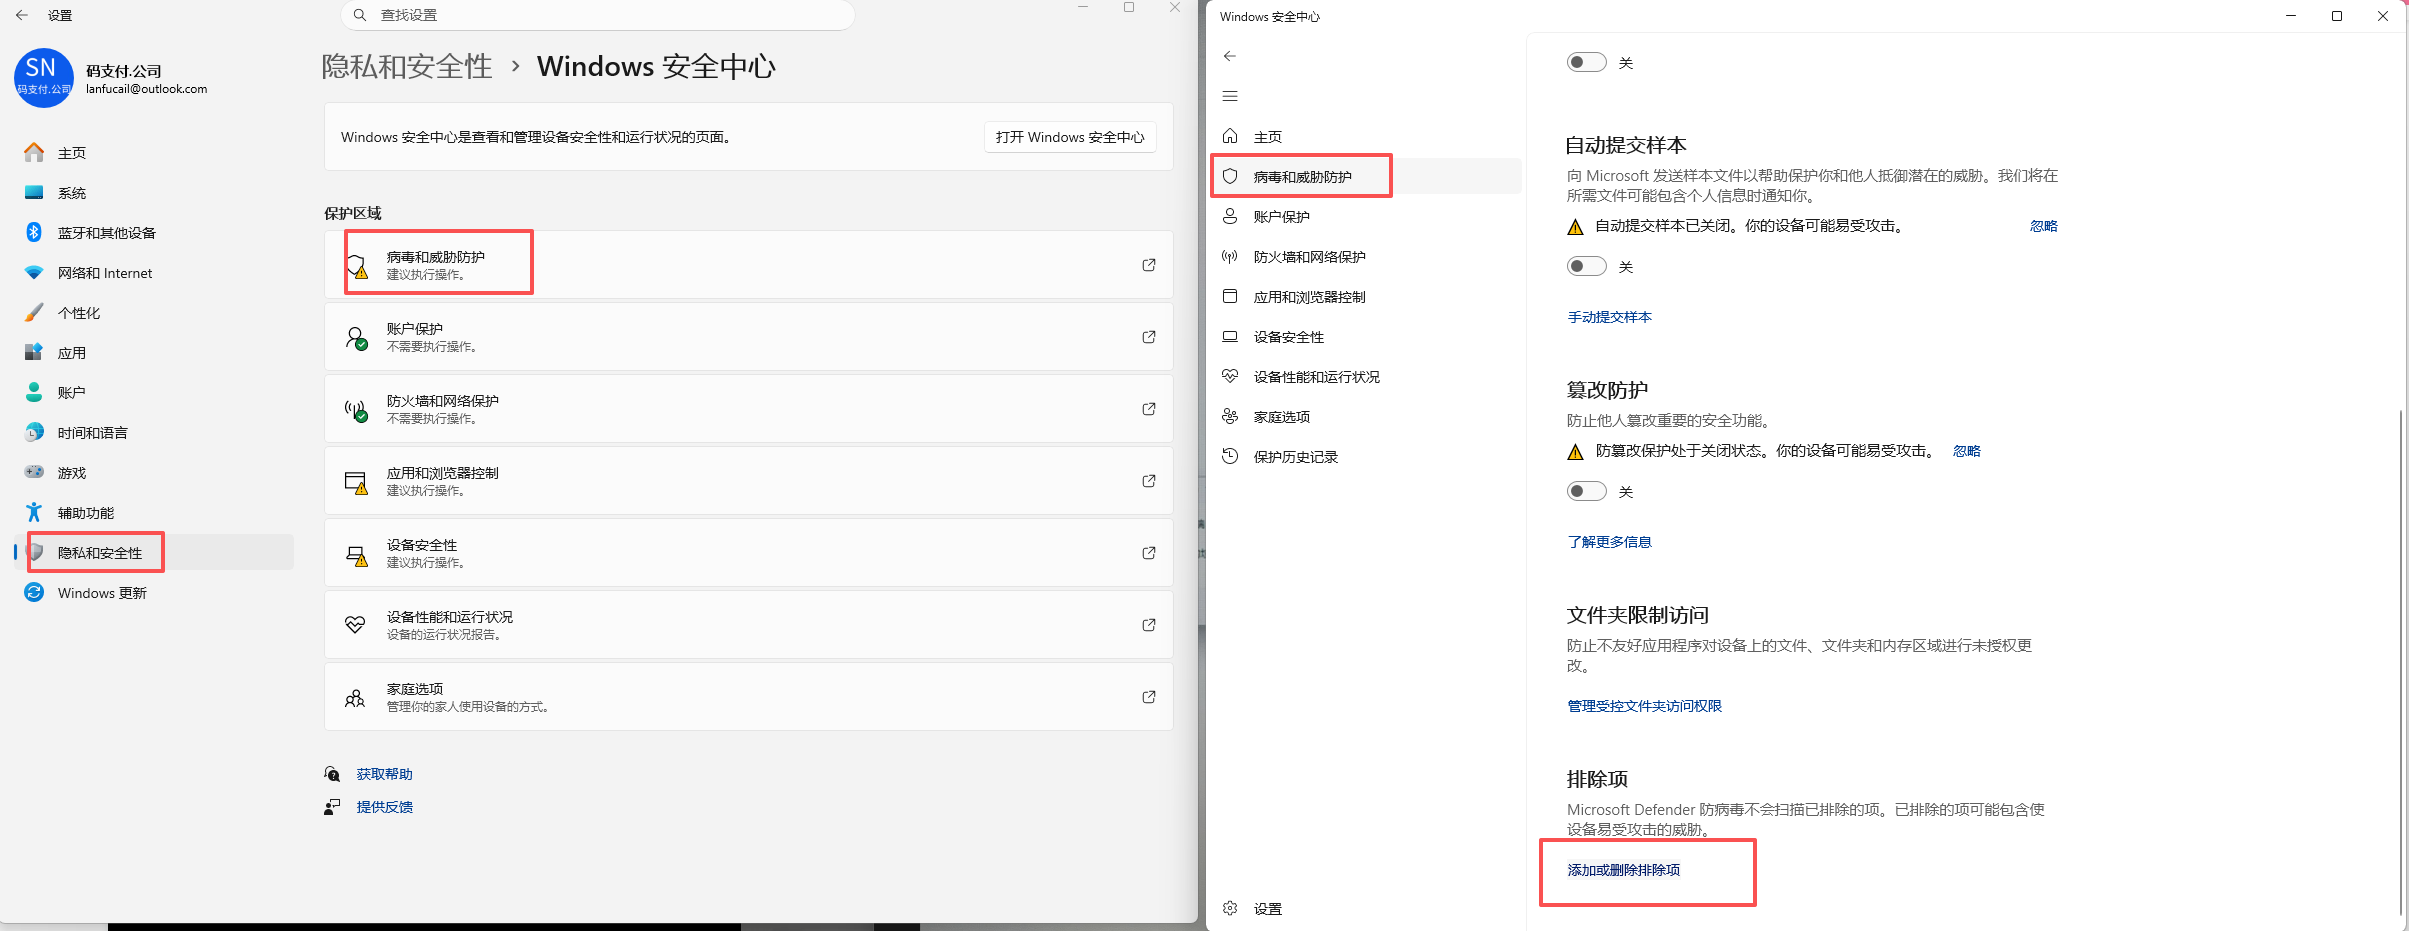Screen dimensions: 2409x931
Task: Click the antenna icon on 防火墙和网络保护 card
Action: point(356,409)
